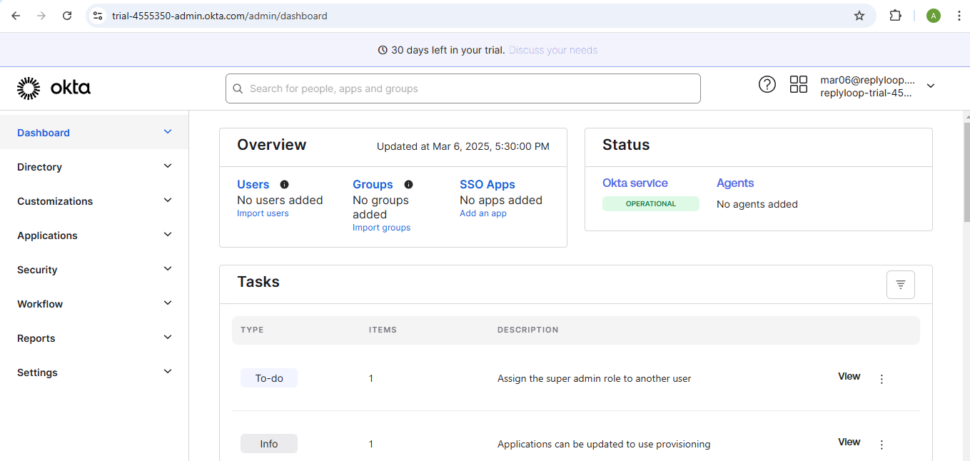Click the search for people, apps and groups field
Image resolution: width=970 pixels, height=461 pixels.
pos(463,88)
